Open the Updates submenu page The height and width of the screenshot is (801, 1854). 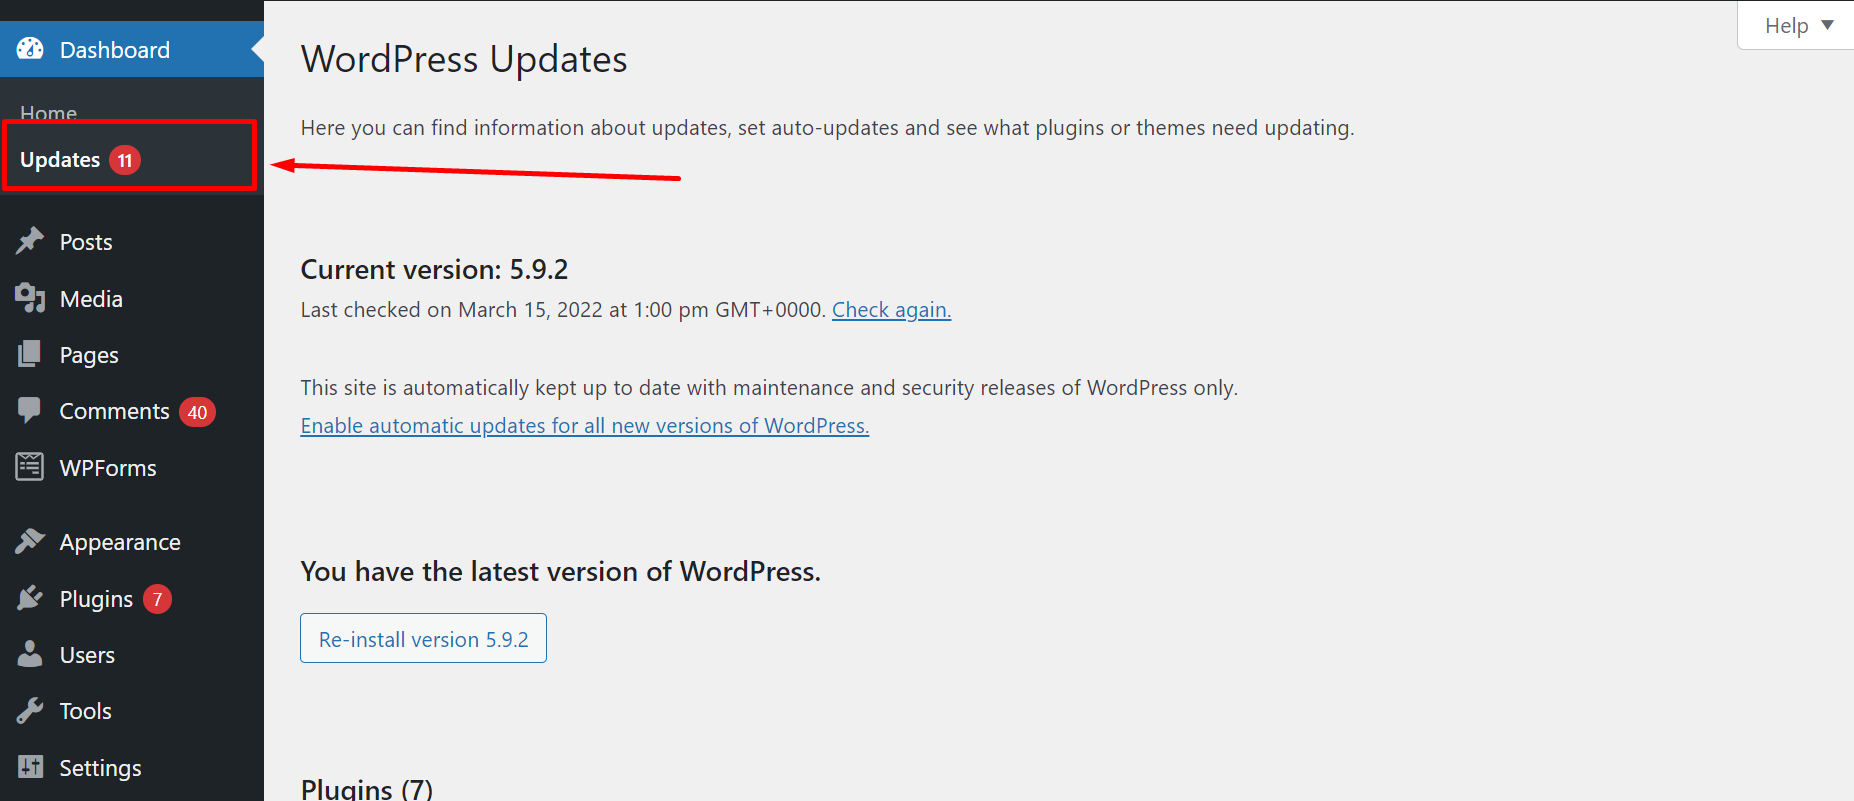[60, 160]
